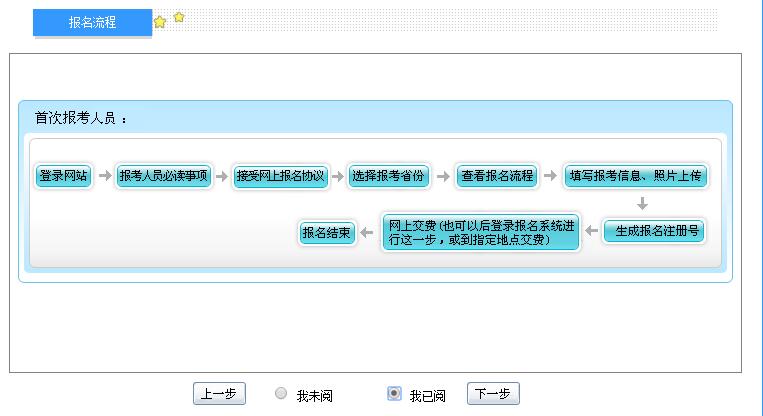Click the 选择报考省份 step box

pyautogui.click(x=388, y=176)
